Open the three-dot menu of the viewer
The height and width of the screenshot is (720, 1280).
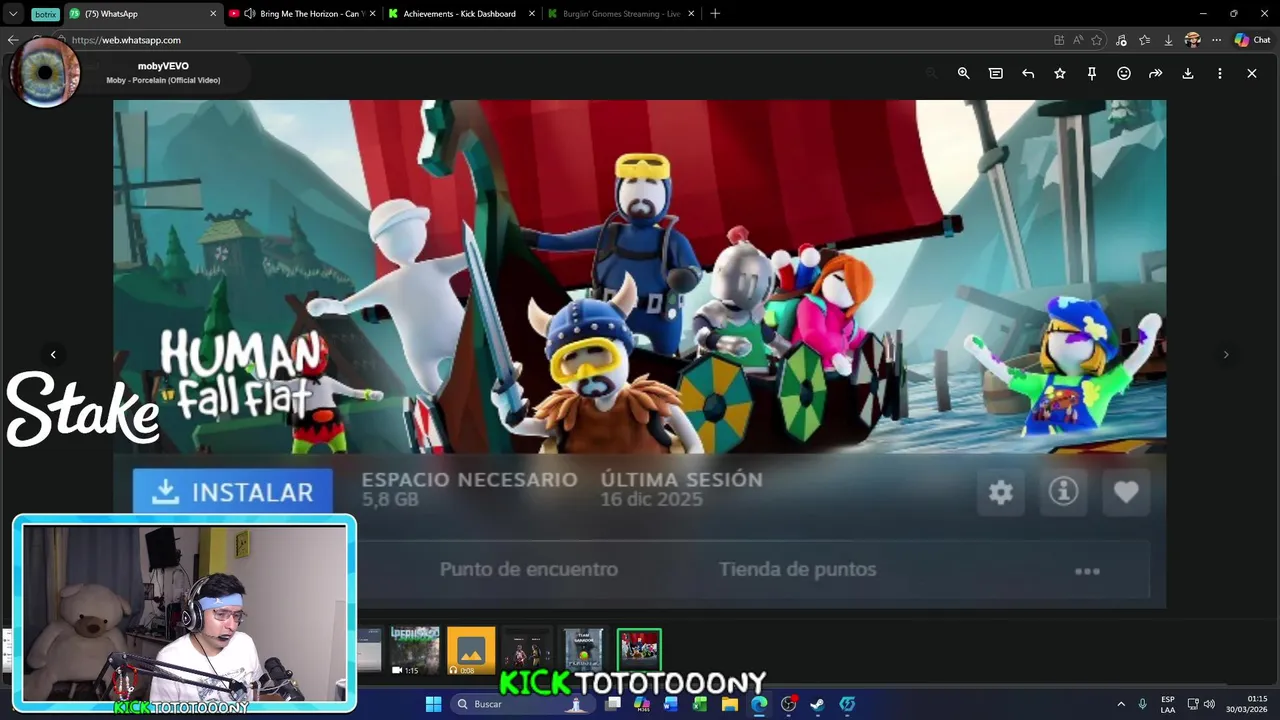(1220, 73)
